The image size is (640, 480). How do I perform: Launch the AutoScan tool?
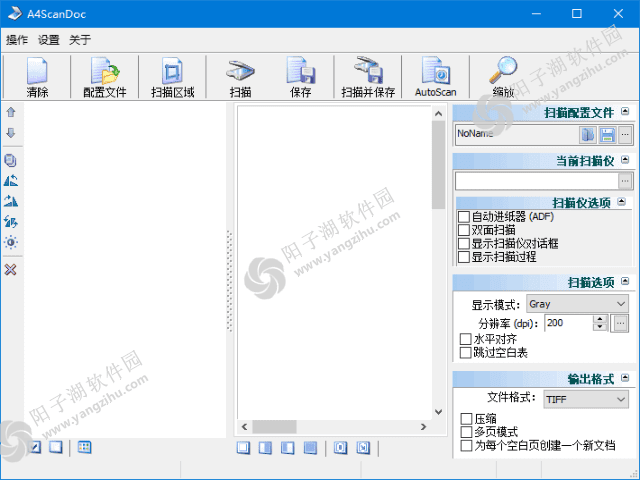[x=436, y=77]
